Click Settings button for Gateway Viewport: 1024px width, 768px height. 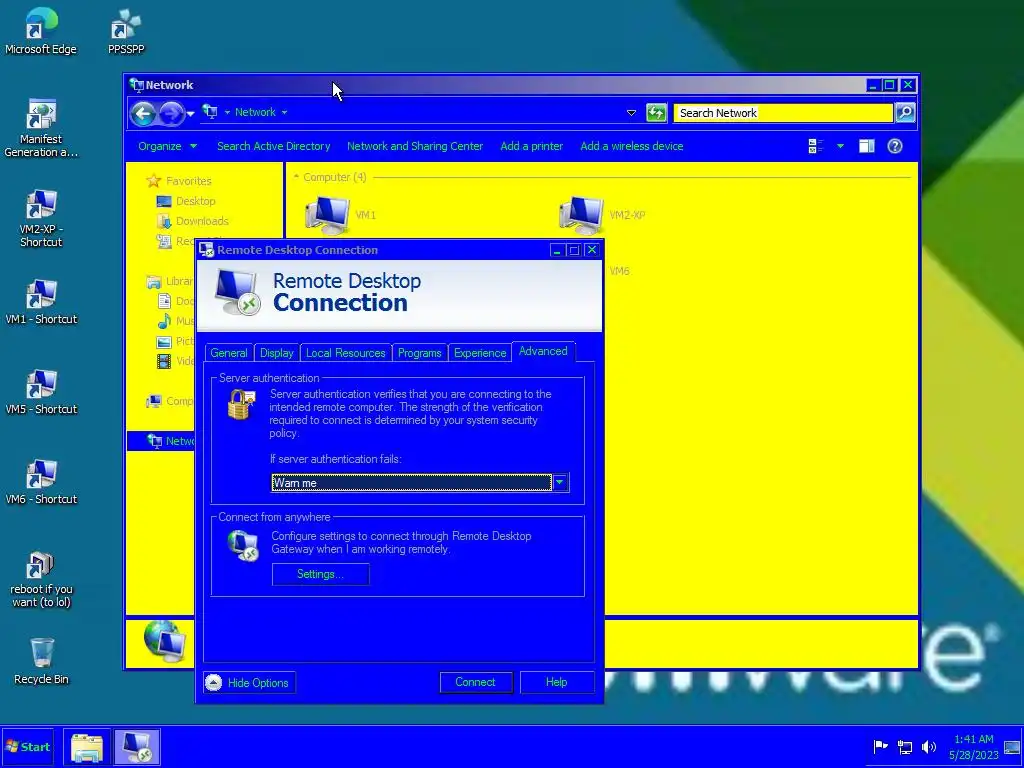321,574
